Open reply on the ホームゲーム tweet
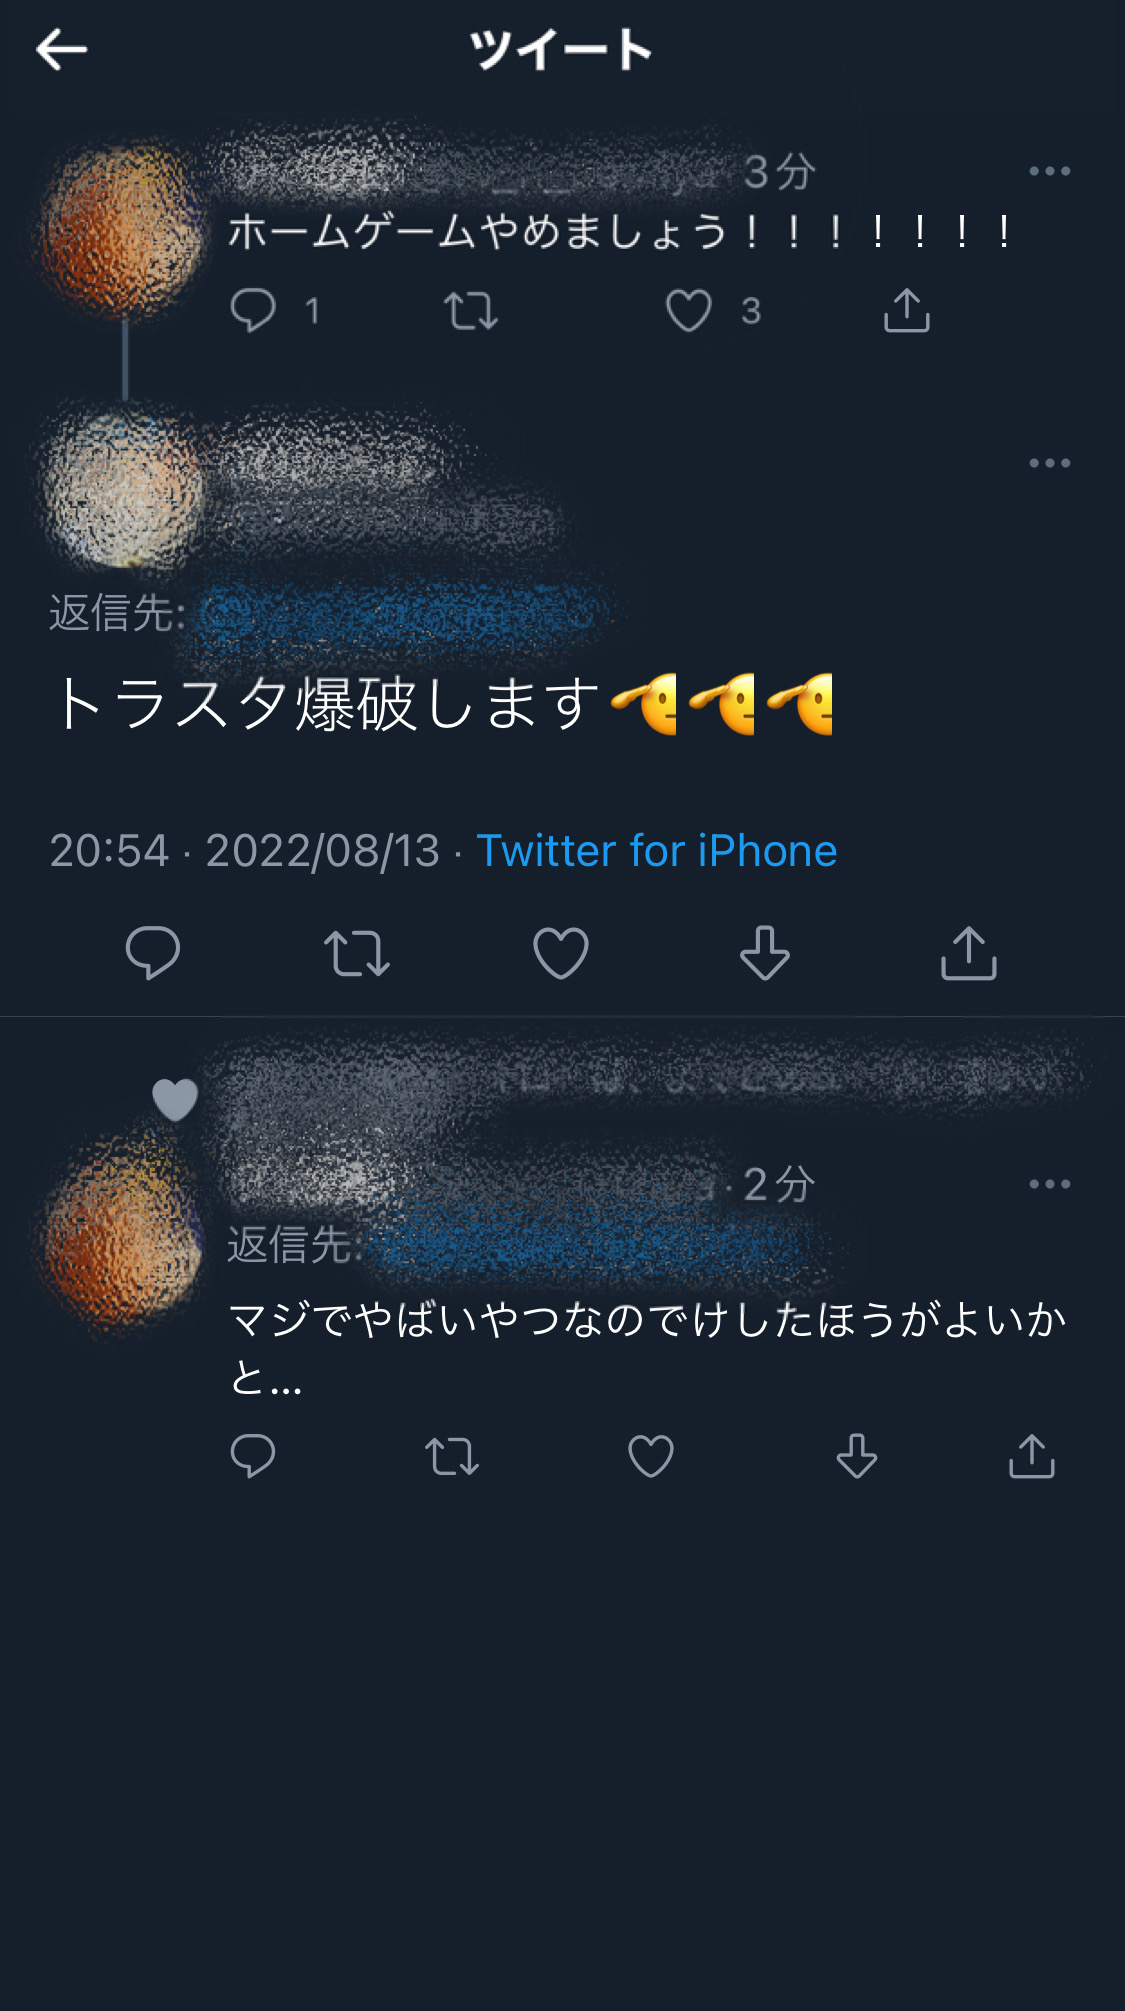 click(x=252, y=310)
